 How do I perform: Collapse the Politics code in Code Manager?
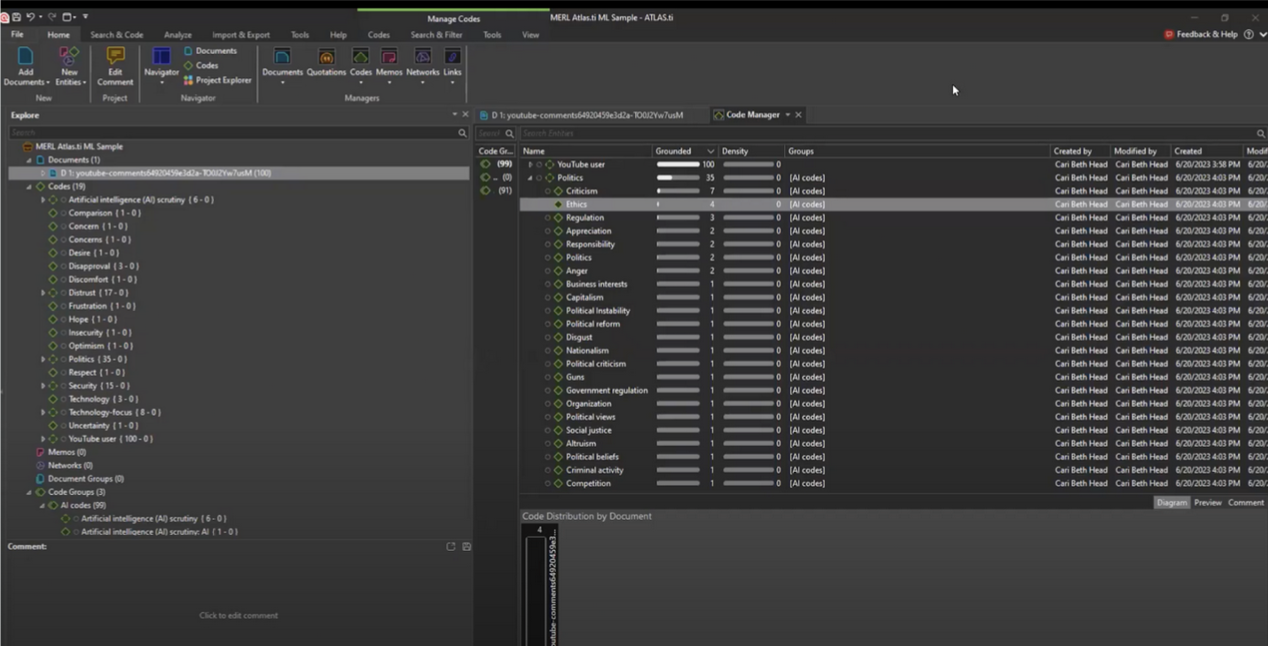(x=530, y=178)
